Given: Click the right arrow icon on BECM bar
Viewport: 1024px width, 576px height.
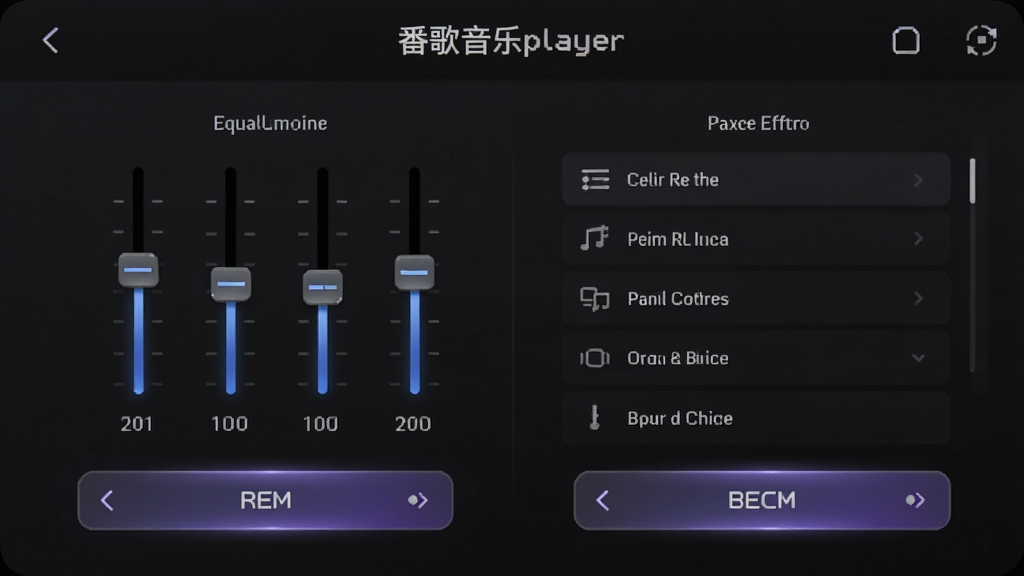Looking at the screenshot, I should pyautogui.click(x=915, y=501).
